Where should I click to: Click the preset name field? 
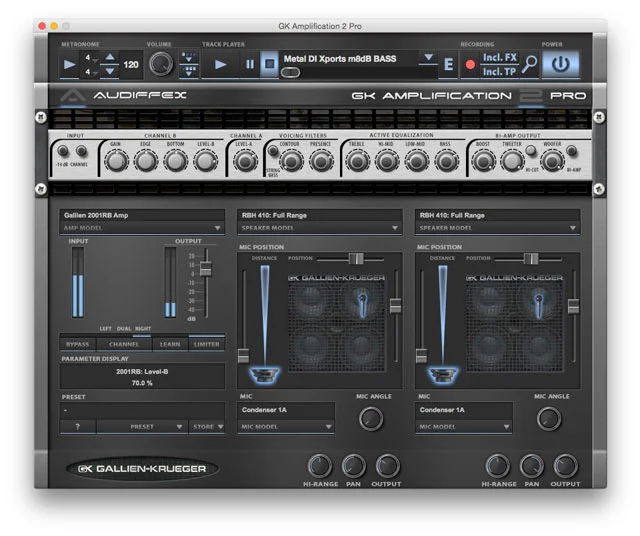point(142,410)
